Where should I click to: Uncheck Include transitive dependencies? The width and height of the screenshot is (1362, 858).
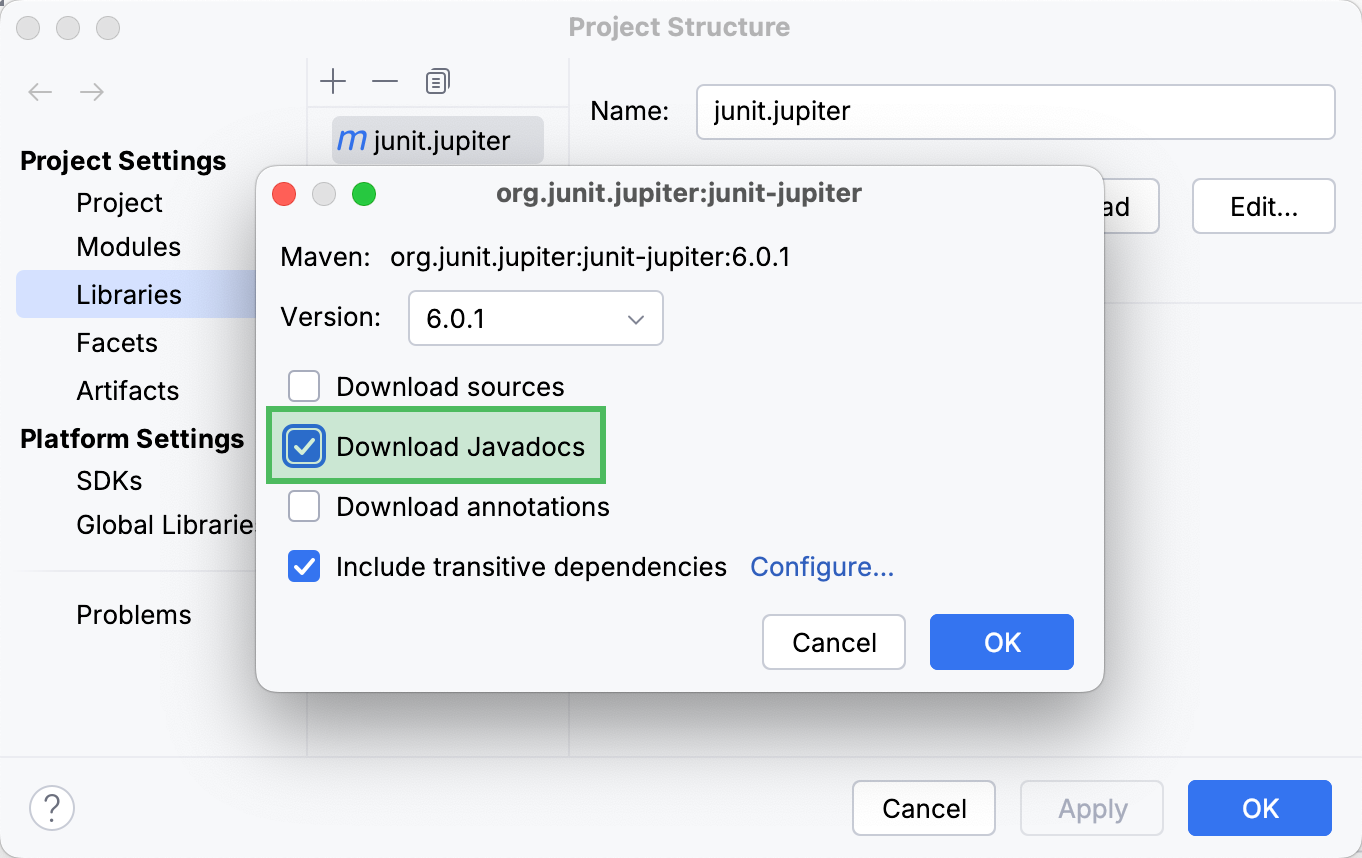tap(303, 566)
